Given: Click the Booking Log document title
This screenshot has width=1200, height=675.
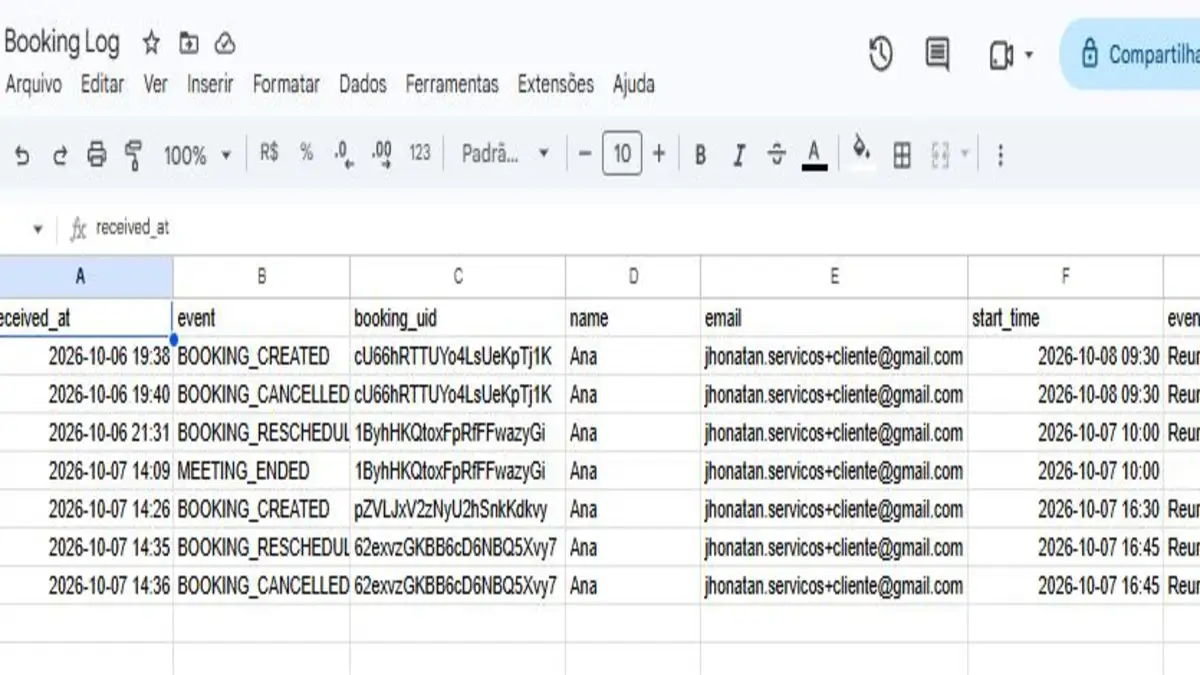Looking at the screenshot, I should pos(62,42).
